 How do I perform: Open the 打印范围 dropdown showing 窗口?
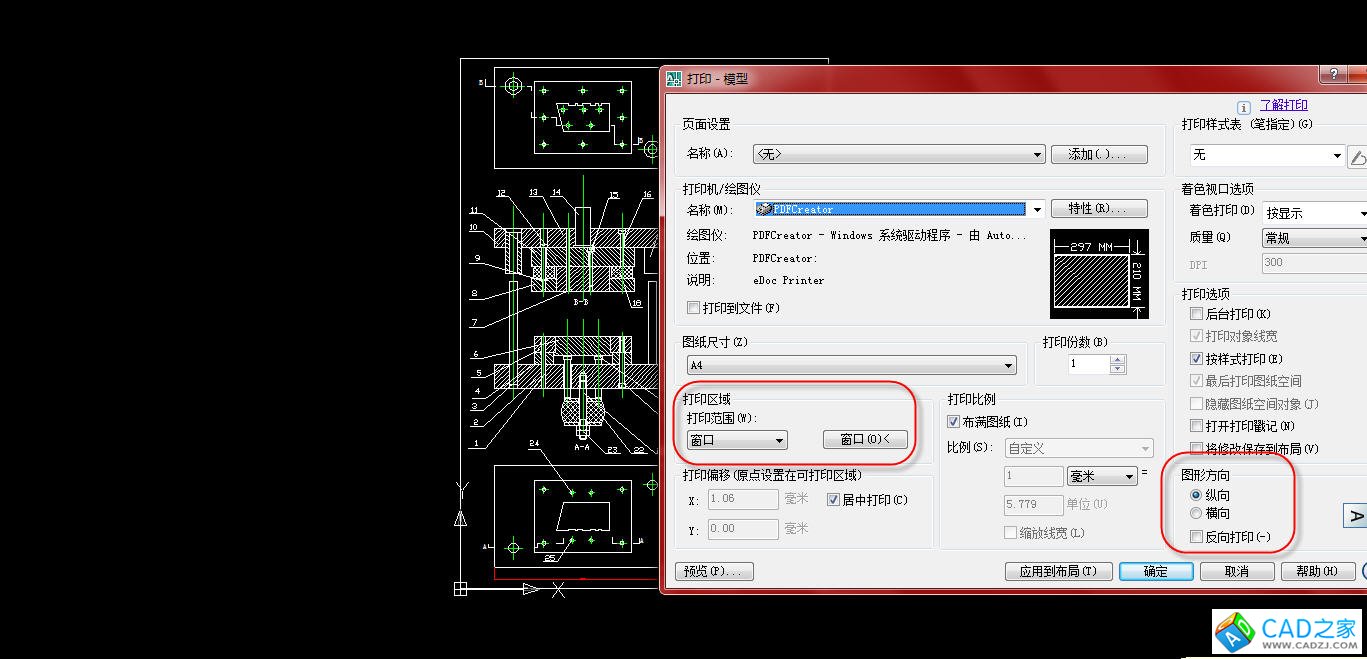[x=737, y=440]
